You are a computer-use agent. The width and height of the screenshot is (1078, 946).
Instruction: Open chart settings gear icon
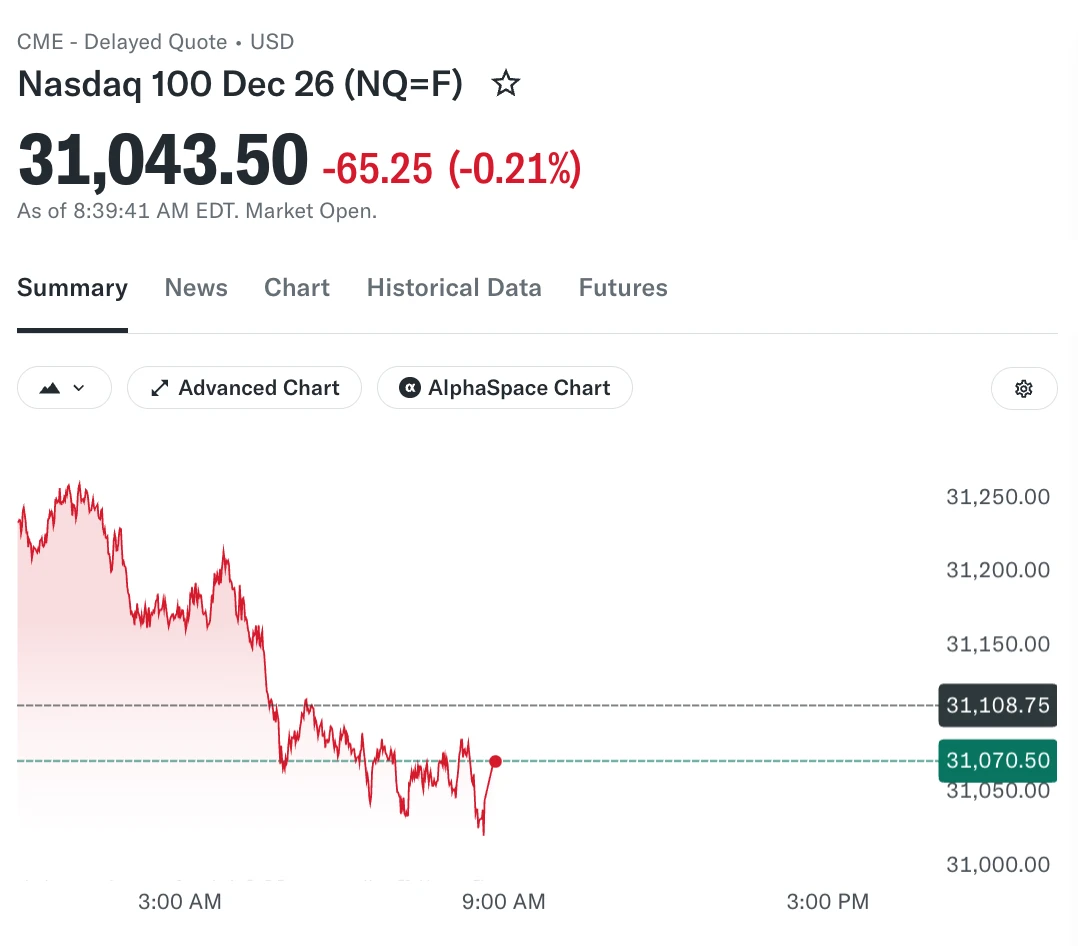(1024, 388)
